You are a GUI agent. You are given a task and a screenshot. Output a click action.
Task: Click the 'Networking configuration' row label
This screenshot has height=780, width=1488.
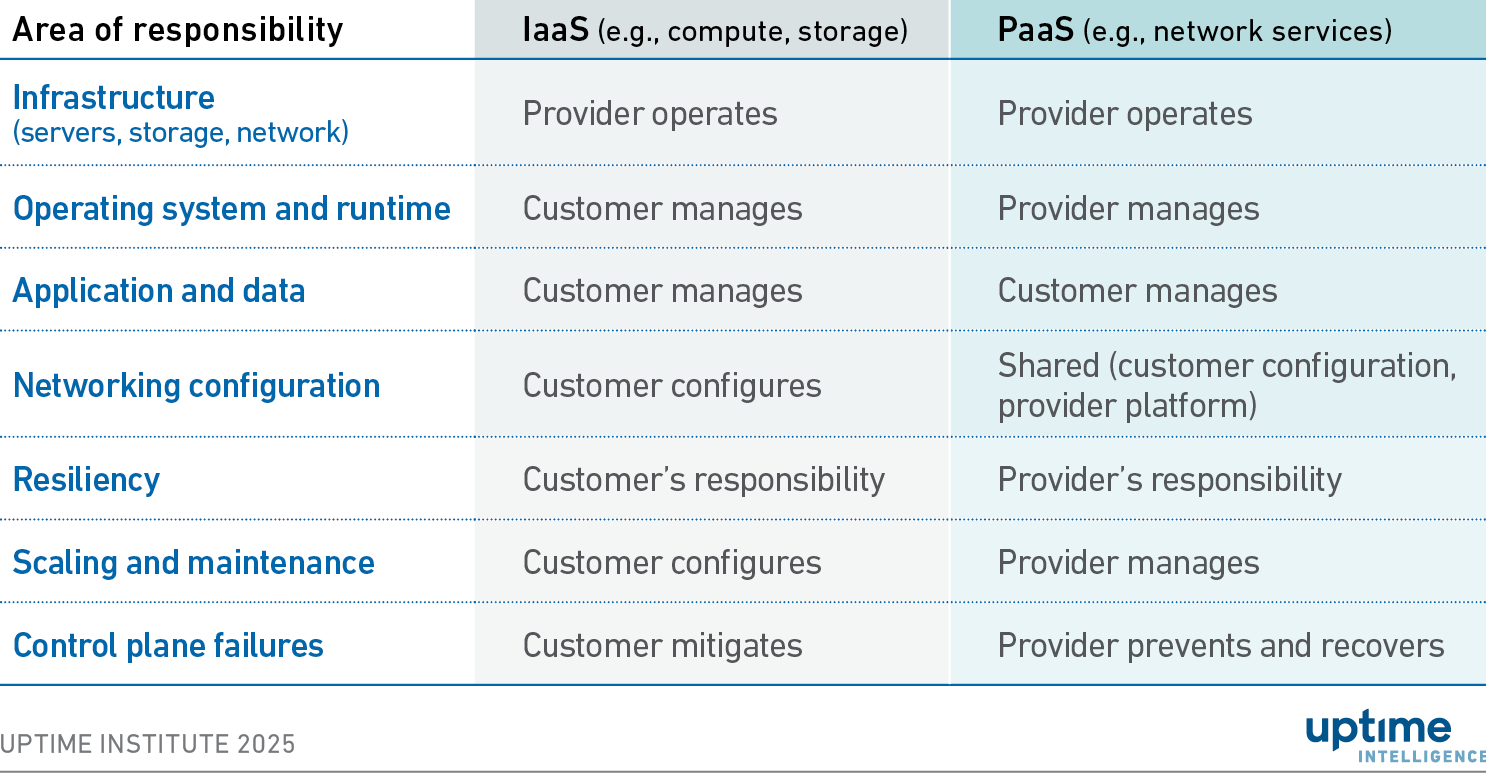[x=196, y=386]
